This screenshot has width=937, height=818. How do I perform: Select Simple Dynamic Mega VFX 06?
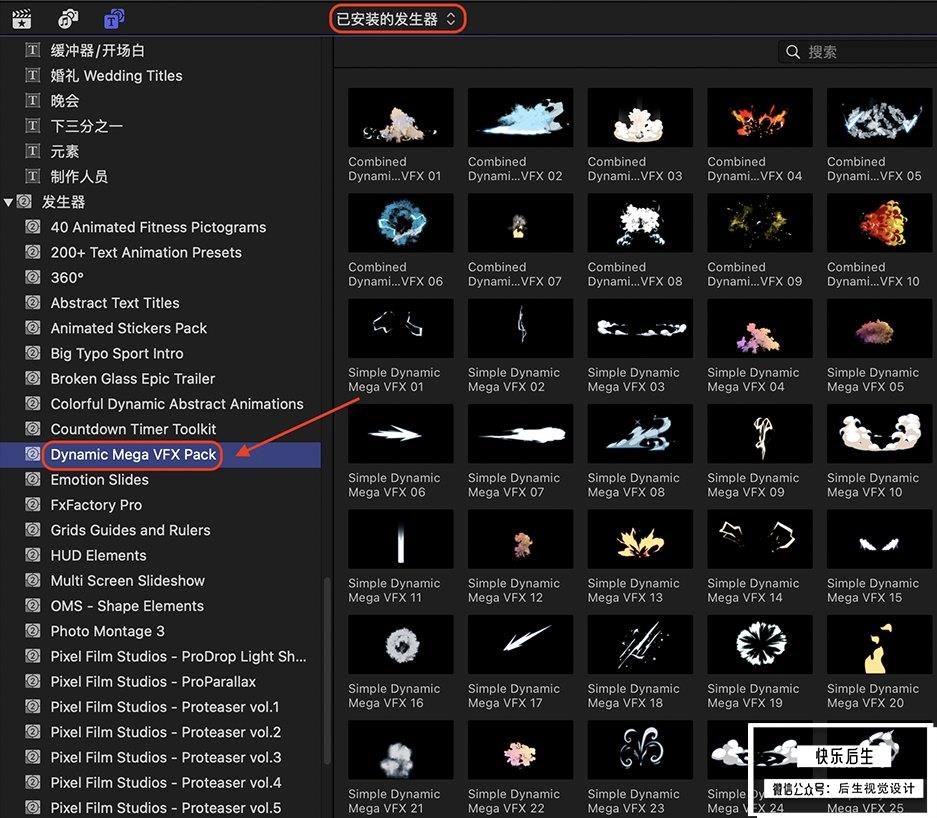(400, 434)
